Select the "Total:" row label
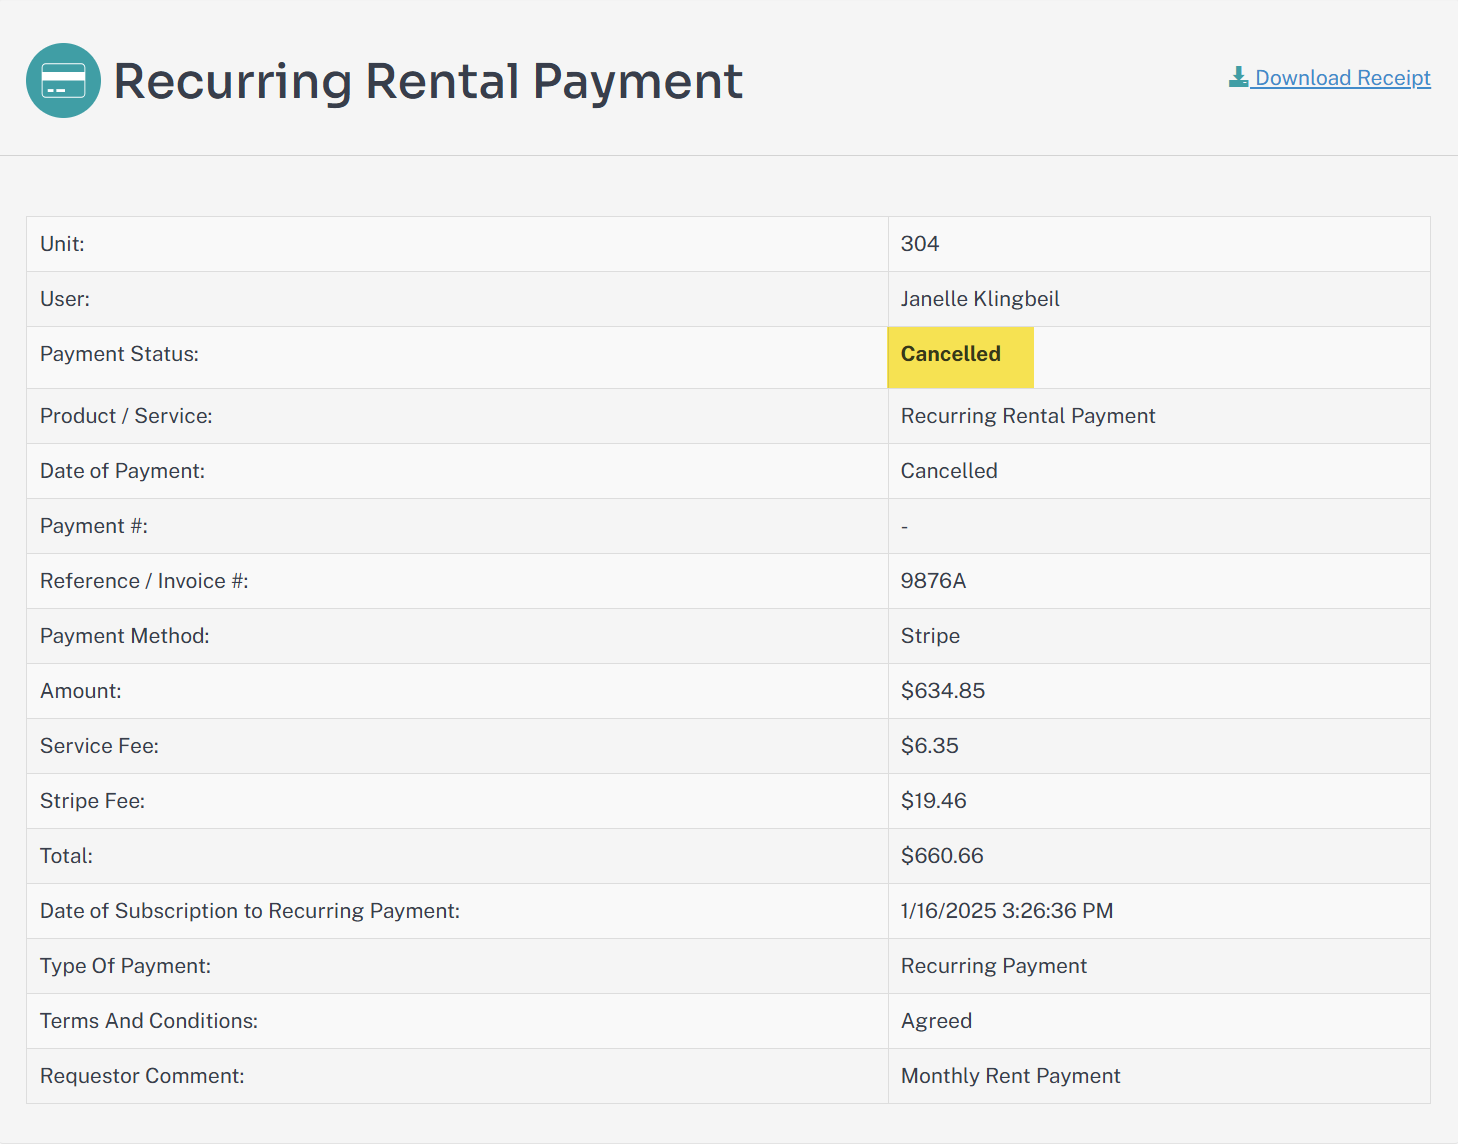Viewport: 1458px width, 1145px height. [66, 856]
